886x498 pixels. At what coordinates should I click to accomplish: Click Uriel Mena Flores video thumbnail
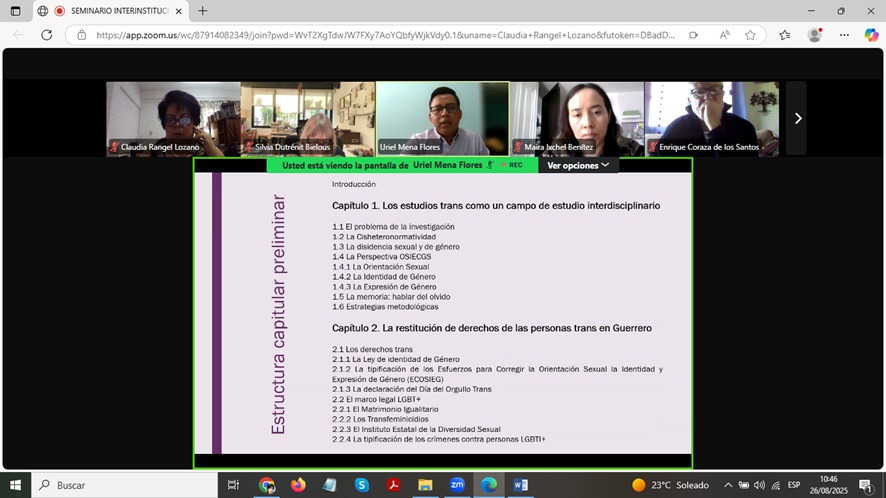coord(442,118)
